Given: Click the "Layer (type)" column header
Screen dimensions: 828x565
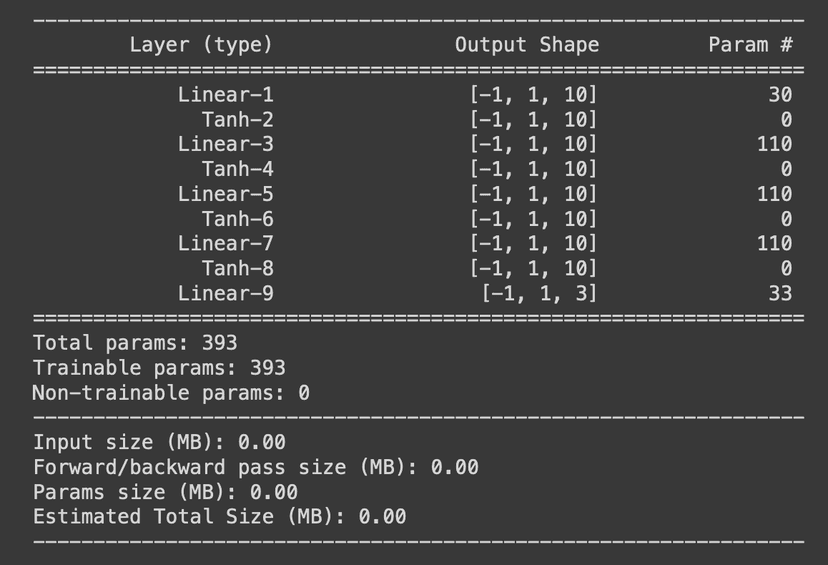Looking at the screenshot, I should click(200, 45).
